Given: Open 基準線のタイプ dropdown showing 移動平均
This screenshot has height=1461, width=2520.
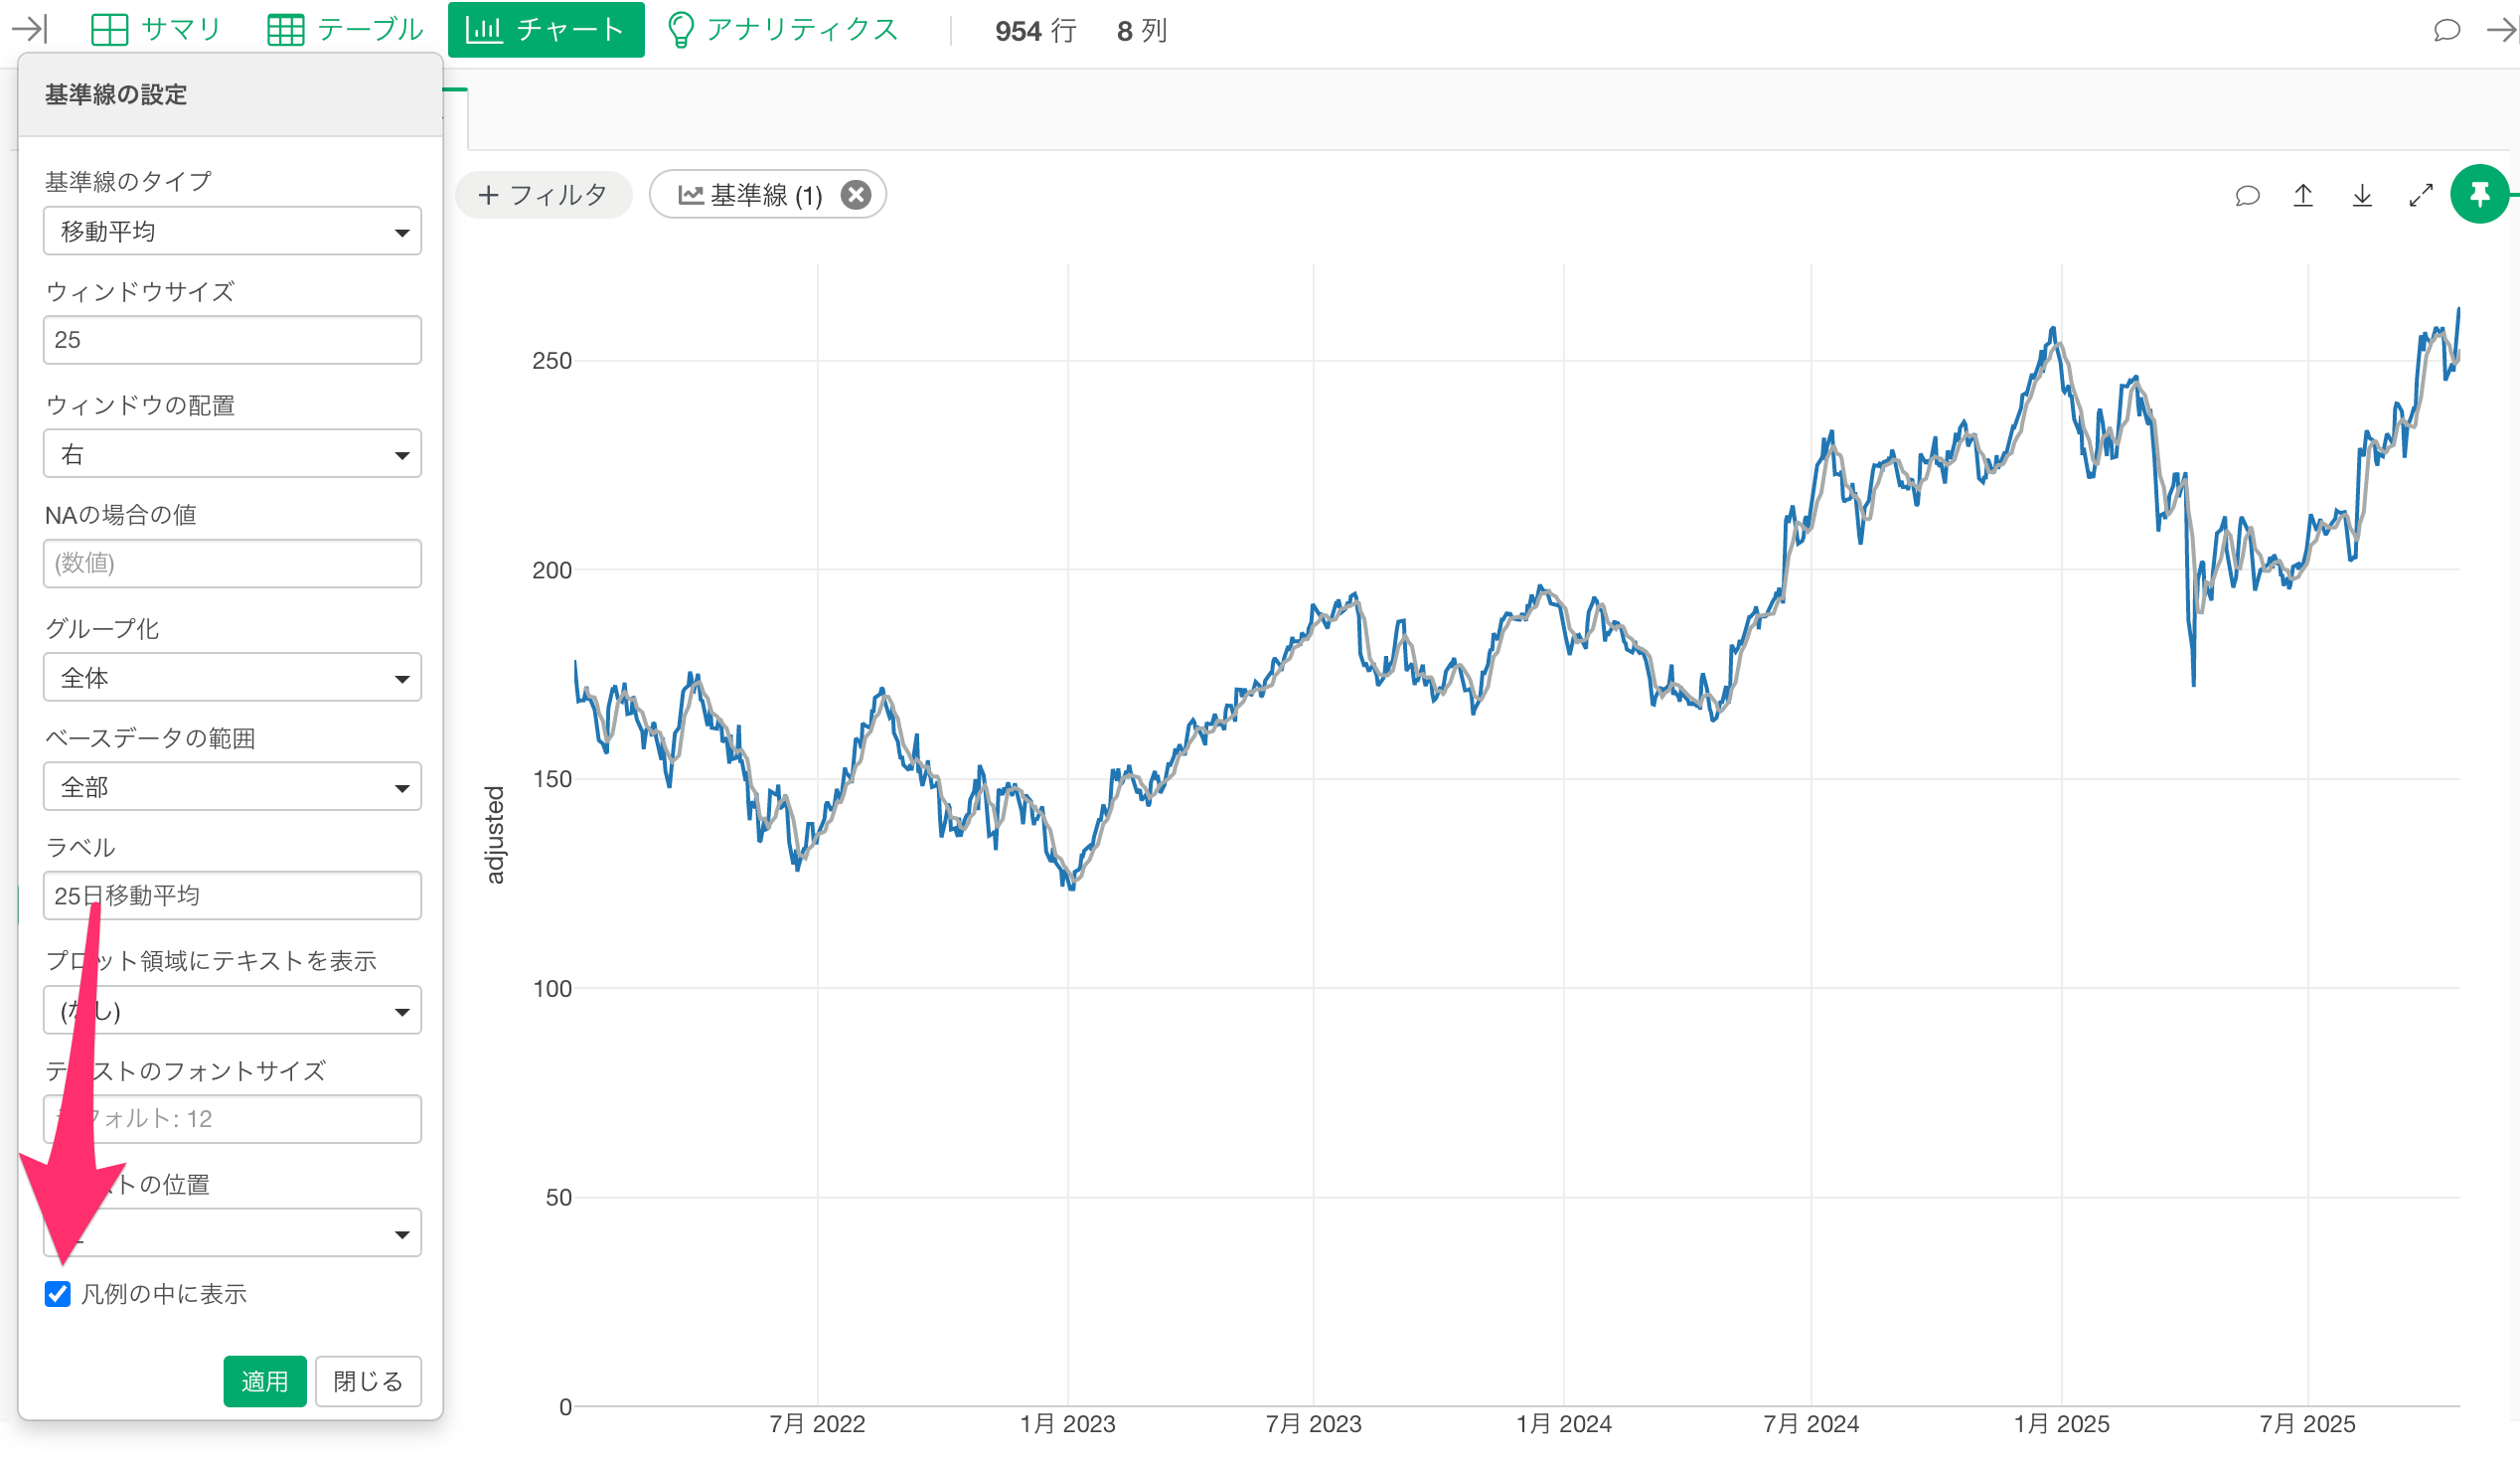Looking at the screenshot, I should [x=232, y=231].
